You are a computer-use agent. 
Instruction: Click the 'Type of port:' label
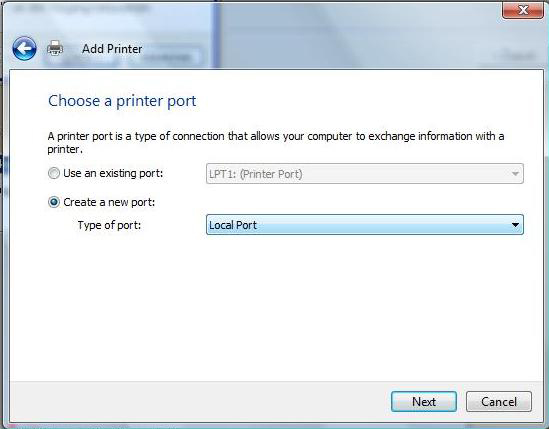(x=109, y=225)
